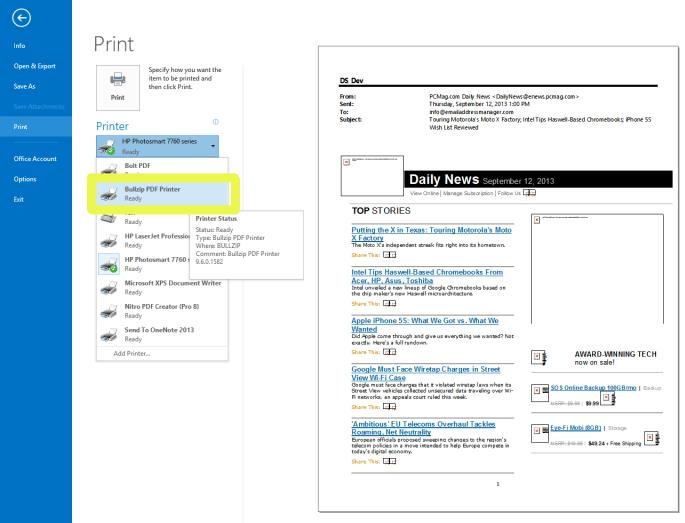Click View Online link under Daily News
This screenshot has width=685, height=523.
coord(424,193)
